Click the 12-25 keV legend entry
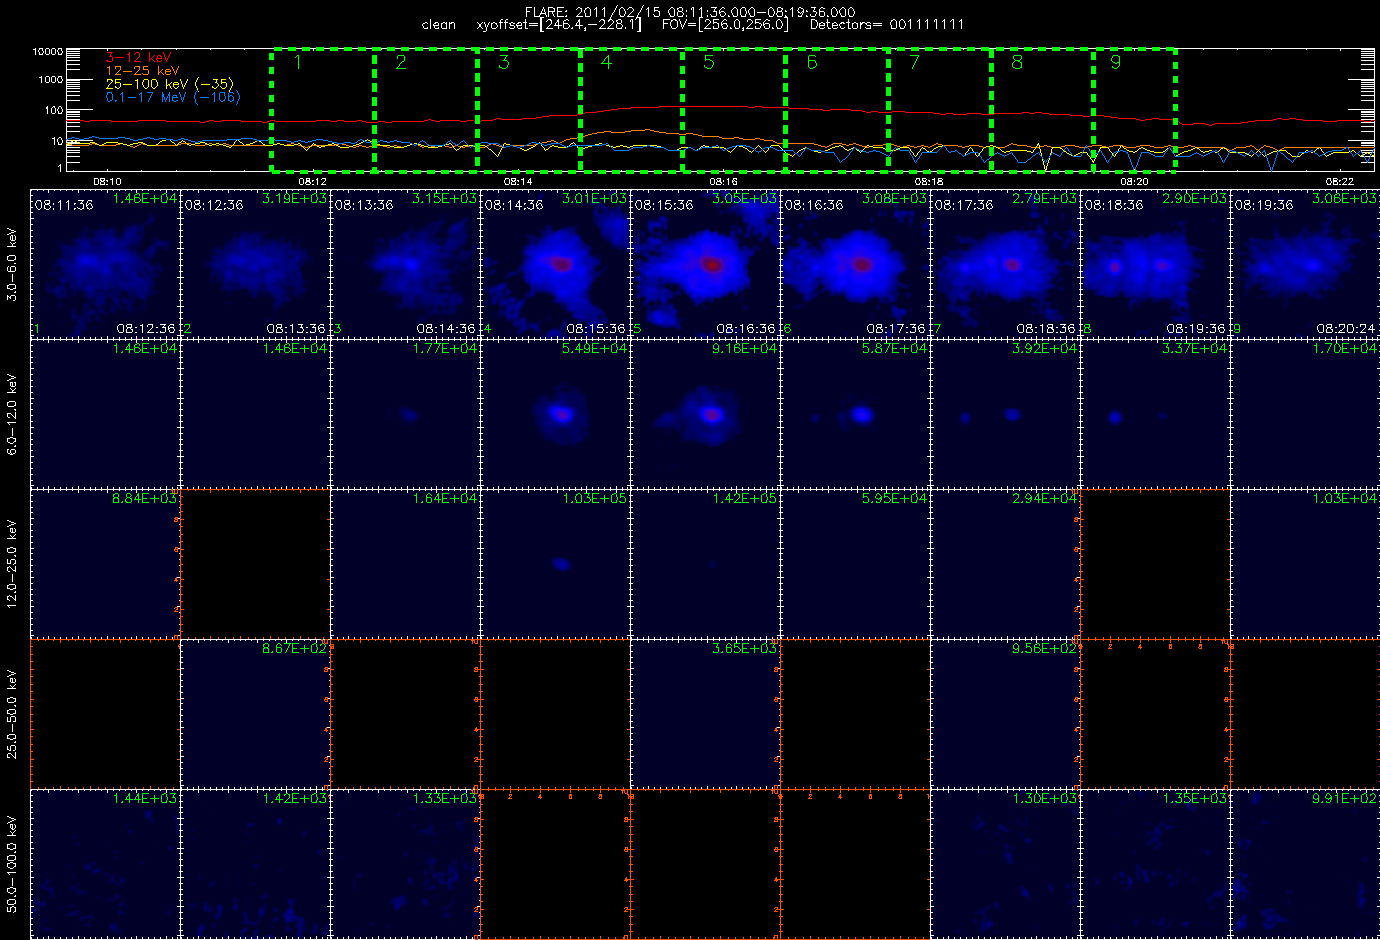The image size is (1380, 940). click(142, 71)
